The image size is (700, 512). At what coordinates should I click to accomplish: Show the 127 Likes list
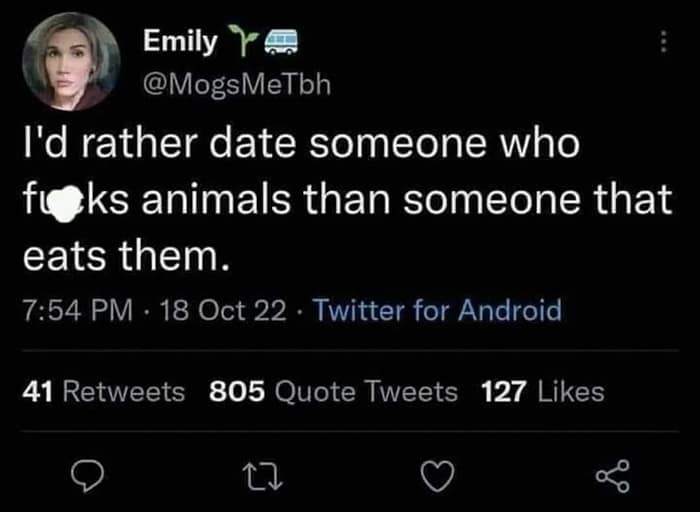coord(542,392)
